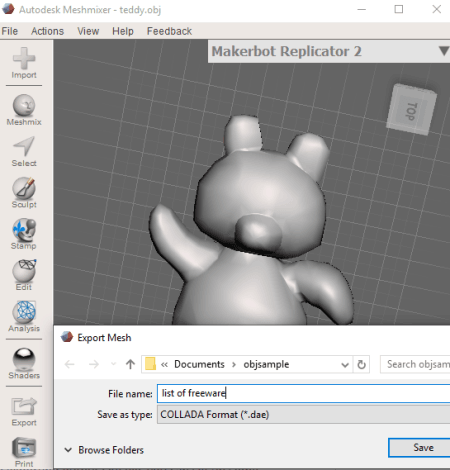Go back in Export Mesh dialog
The image size is (450, 470).
[70, 364]
